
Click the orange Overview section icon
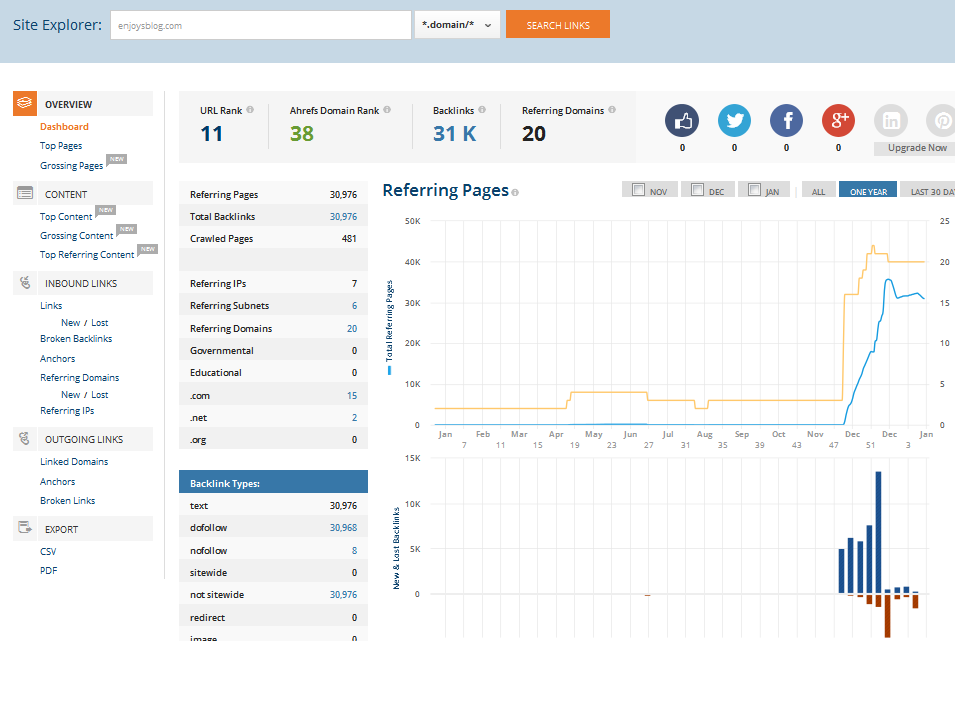tap(25, 103)
